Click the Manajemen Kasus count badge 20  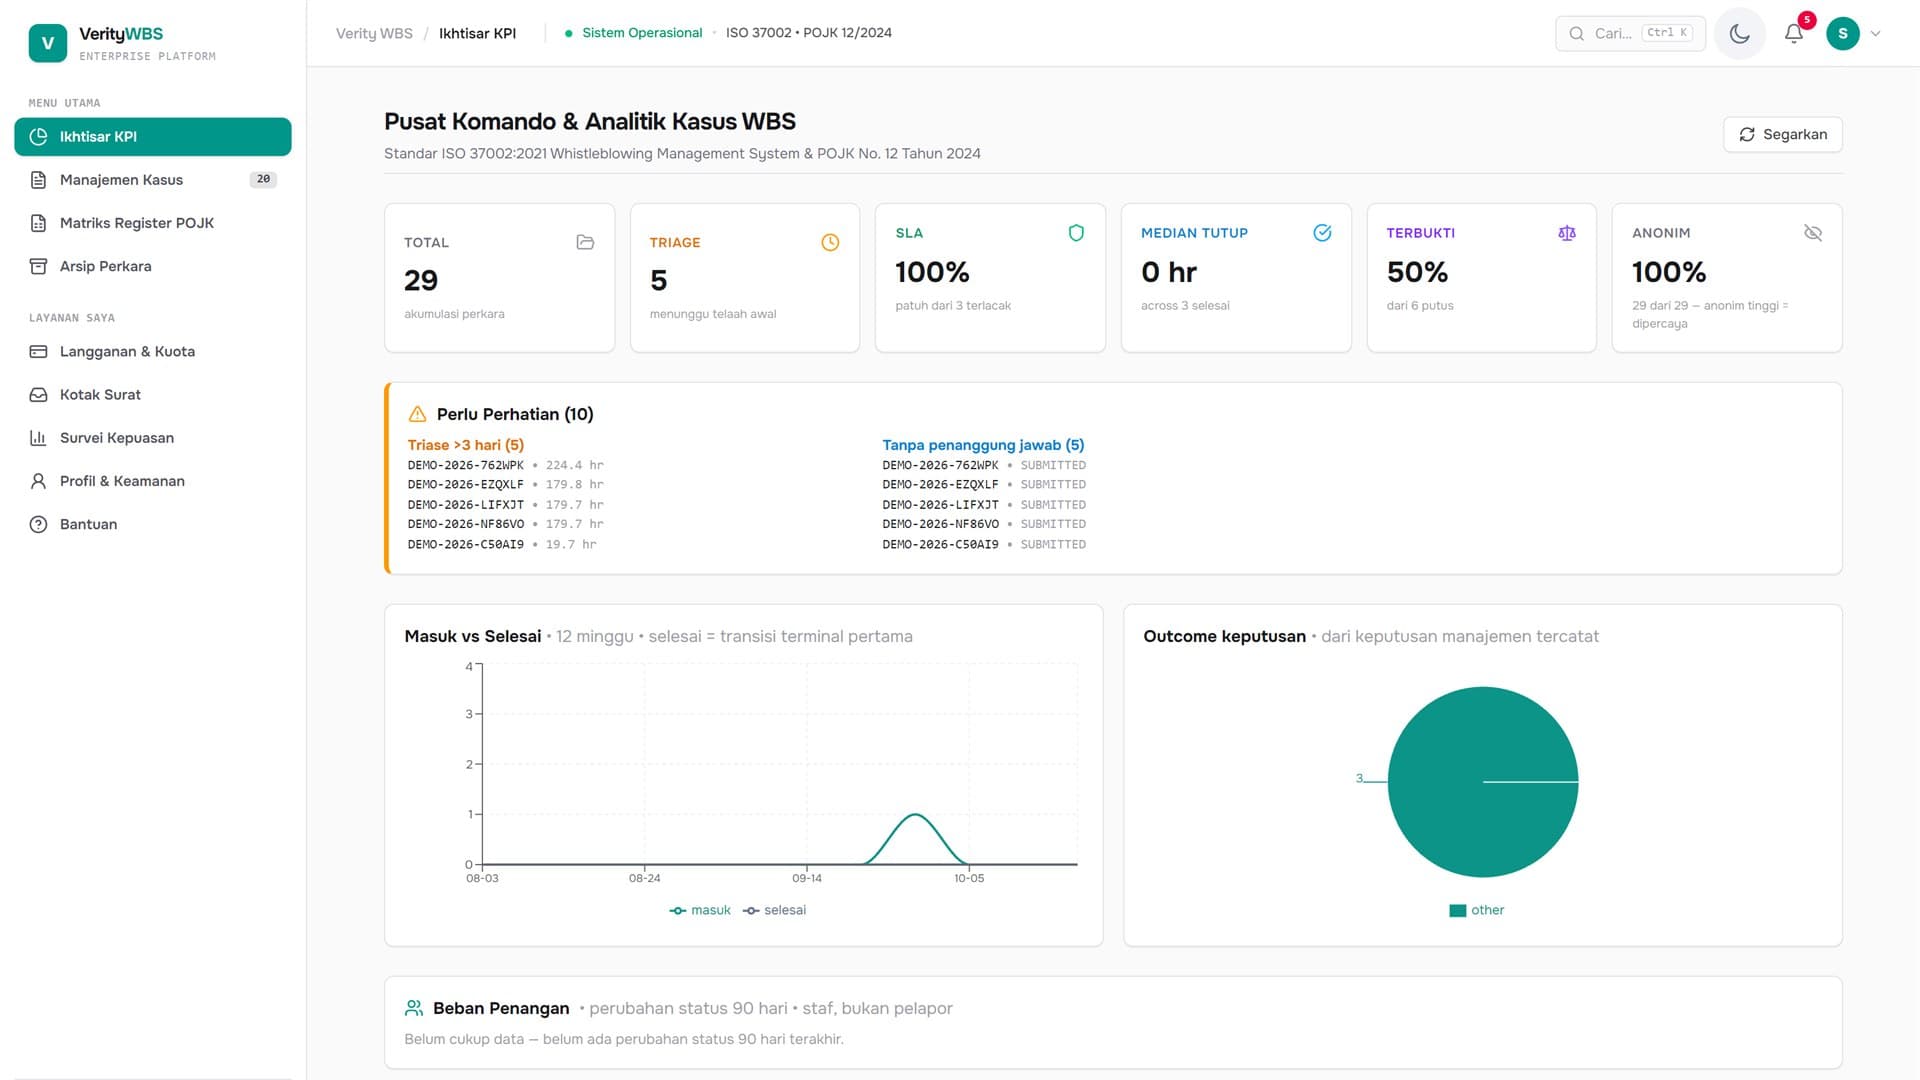[263, 180]
